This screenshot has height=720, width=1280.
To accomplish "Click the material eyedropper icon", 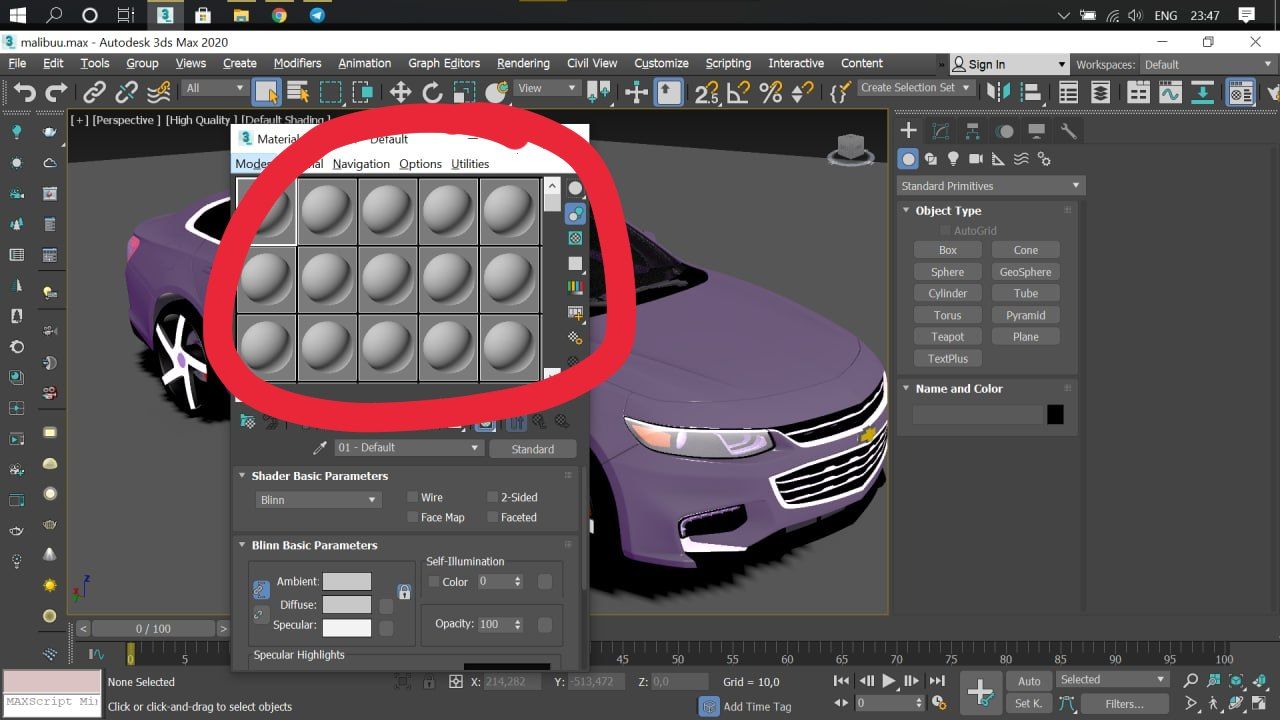I will tap(321, 448).
